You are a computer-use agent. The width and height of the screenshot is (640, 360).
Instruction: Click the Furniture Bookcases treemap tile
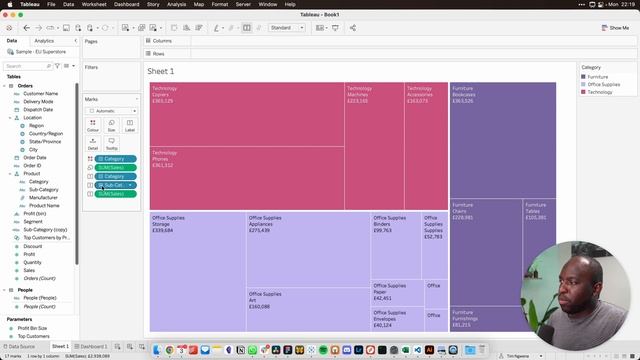pyautogui.click(x=503, y=140)
